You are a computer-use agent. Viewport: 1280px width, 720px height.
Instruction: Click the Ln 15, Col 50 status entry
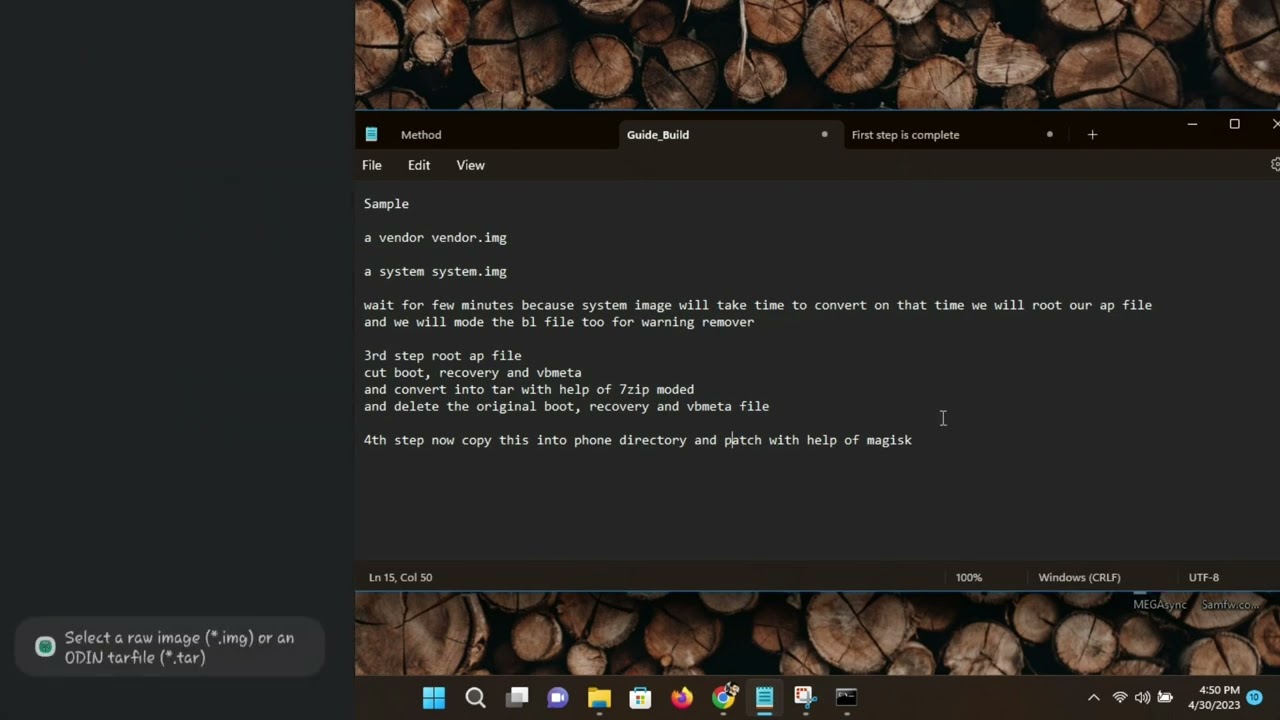(x=400, y=577)
